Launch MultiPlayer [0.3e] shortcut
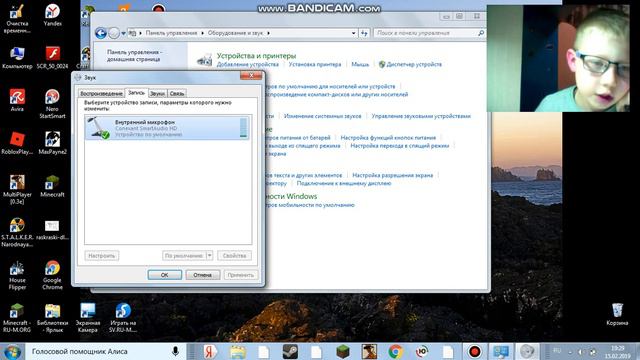Image resolution: width=640 pixels, height=360 pixels. [x=17, y=189]
